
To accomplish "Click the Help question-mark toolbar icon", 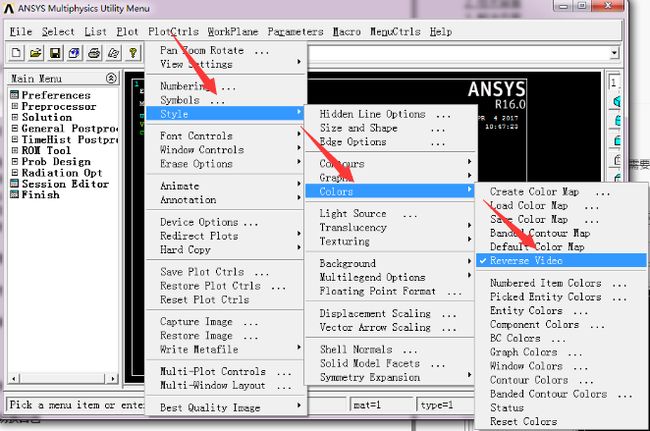I will point(133,53).
